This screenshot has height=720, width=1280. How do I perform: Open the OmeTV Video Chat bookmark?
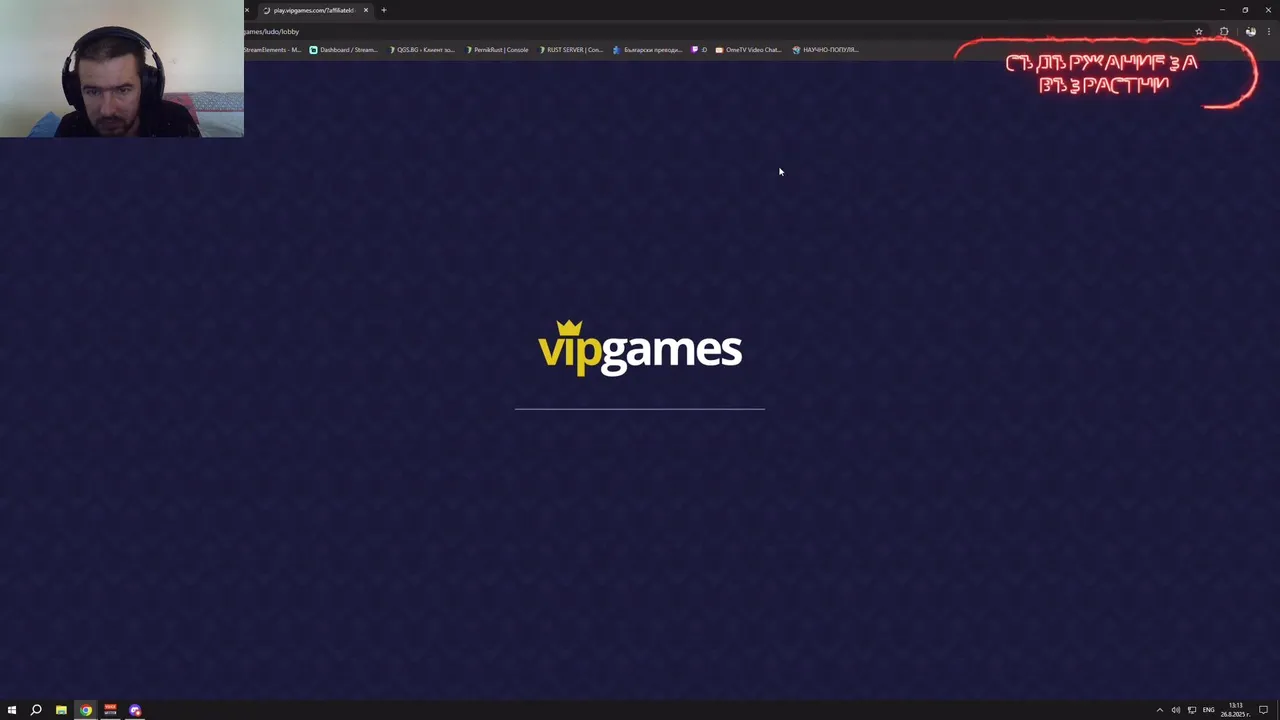pos(748,49)
